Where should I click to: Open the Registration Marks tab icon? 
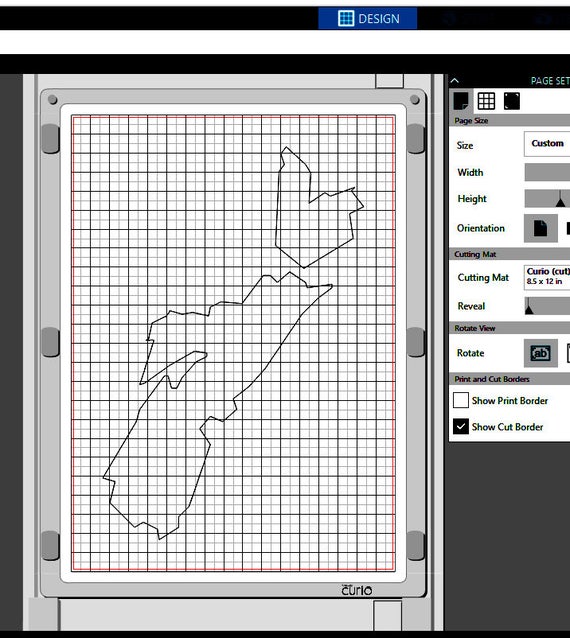[x=512, y=101]
